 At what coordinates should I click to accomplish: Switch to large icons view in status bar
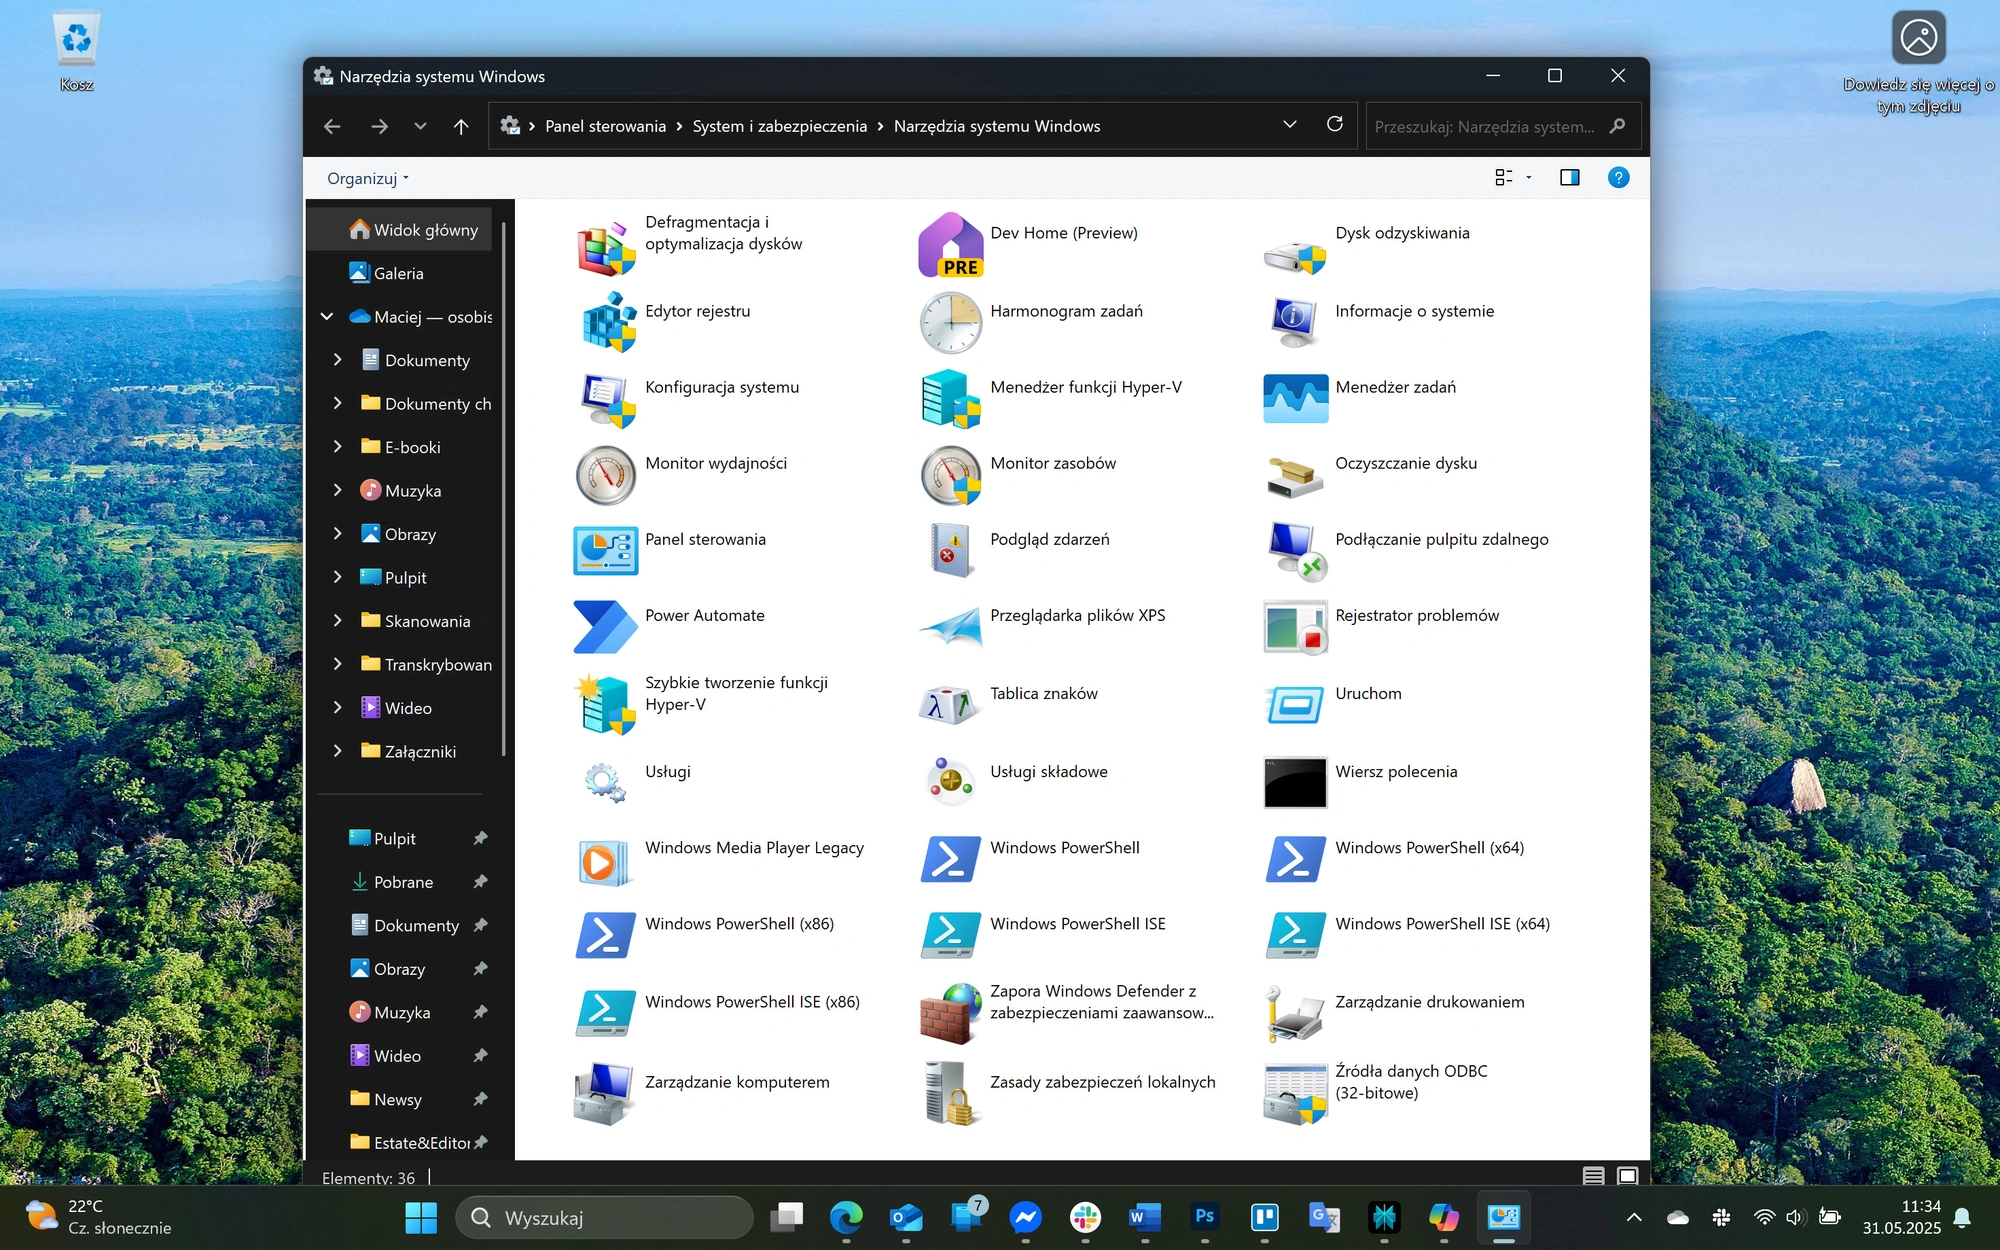(x=1628, y=1176)
